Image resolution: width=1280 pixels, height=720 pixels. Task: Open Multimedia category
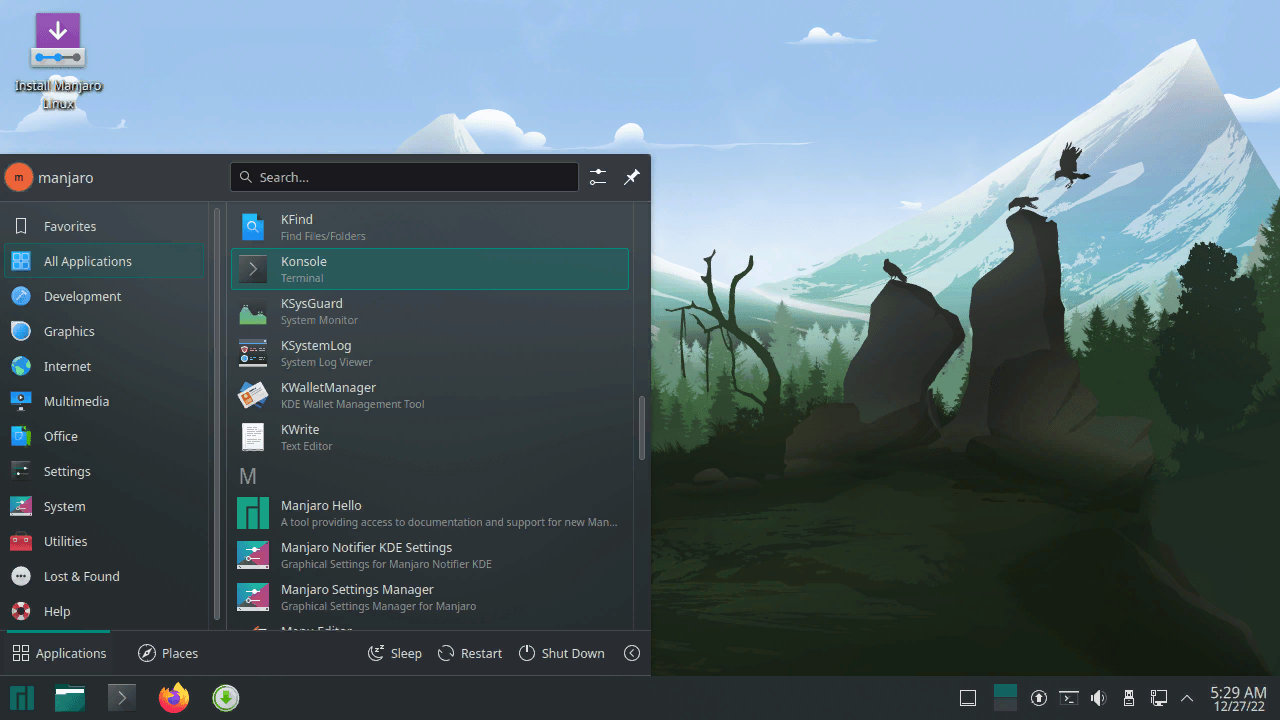point(104,401)
